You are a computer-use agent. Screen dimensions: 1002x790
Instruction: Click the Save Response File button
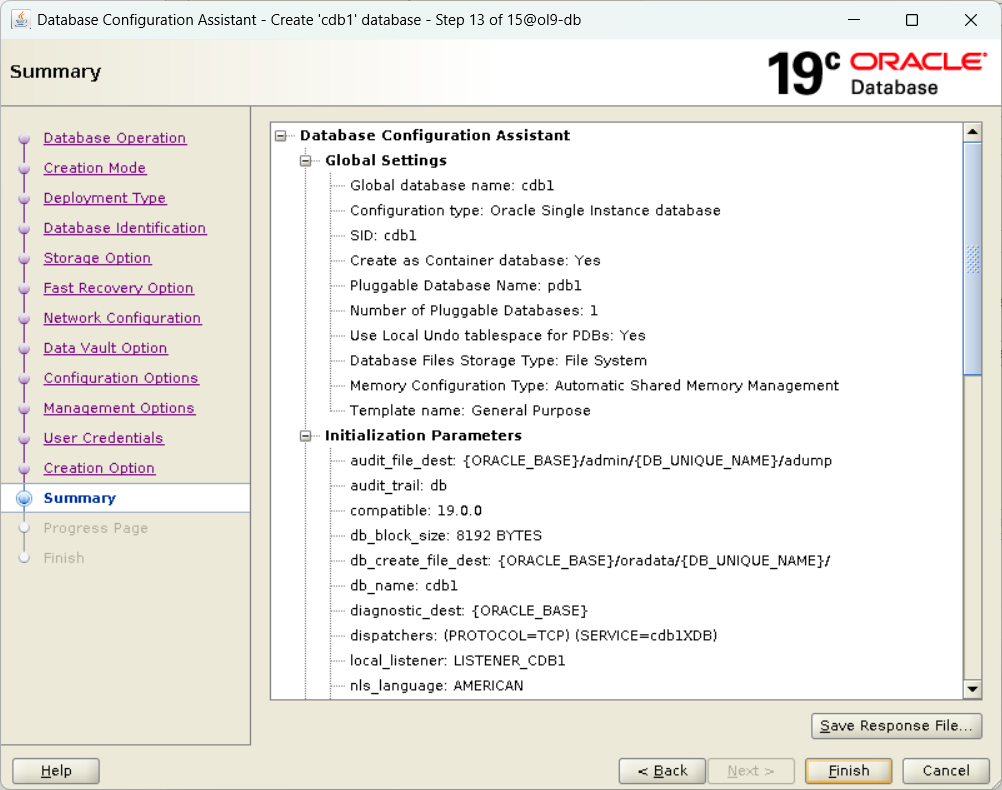click(x=896, y=726)
